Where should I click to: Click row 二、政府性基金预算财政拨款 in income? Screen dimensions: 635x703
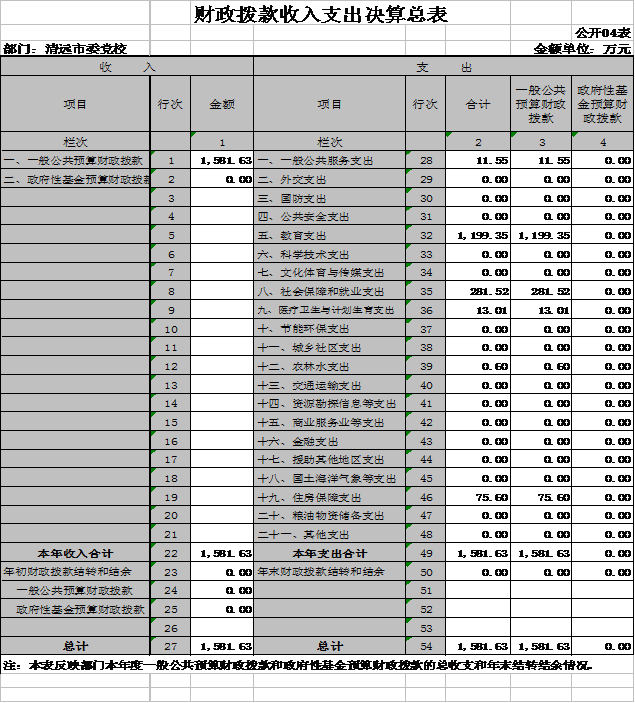click(x=75, y=179)
